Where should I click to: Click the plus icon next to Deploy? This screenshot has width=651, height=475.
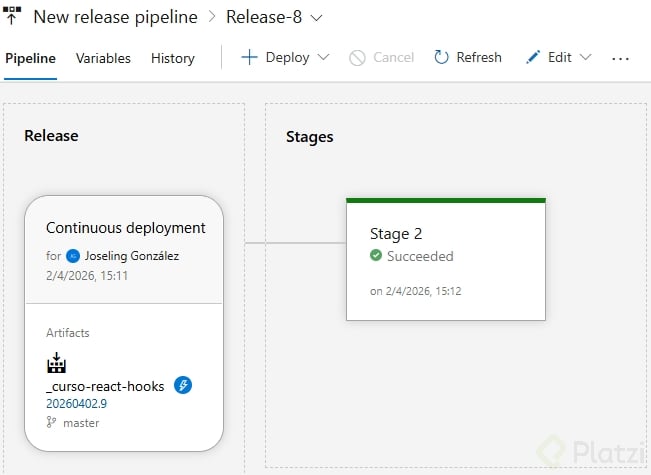pos(250,58)
